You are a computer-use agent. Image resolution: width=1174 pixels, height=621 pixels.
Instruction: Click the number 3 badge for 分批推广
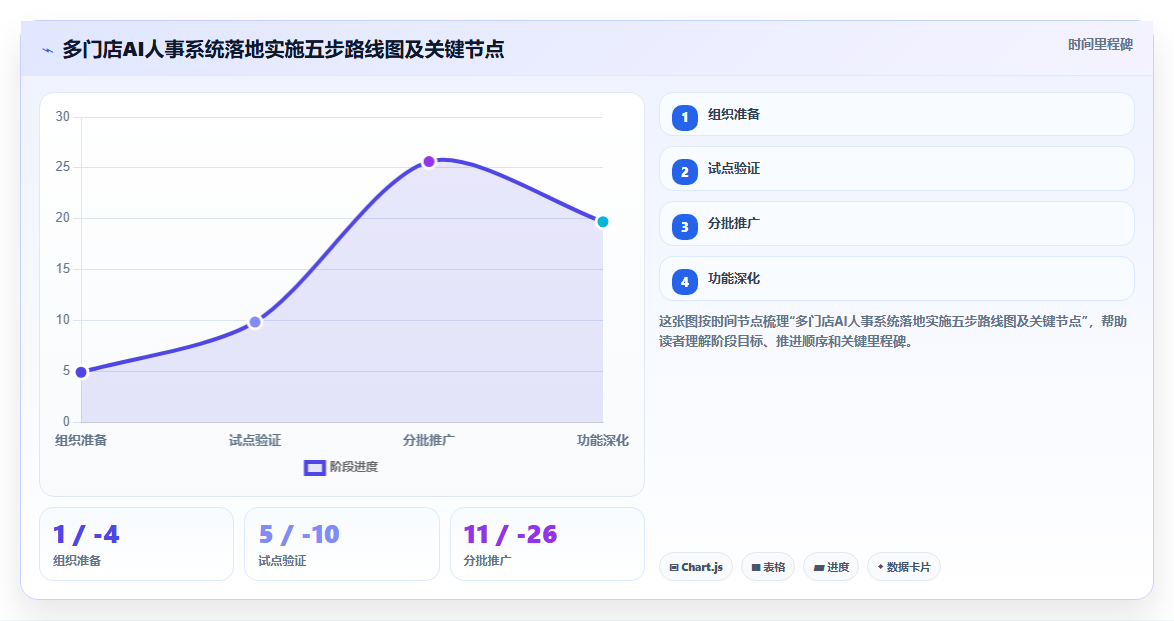click(x=684, y=227)
